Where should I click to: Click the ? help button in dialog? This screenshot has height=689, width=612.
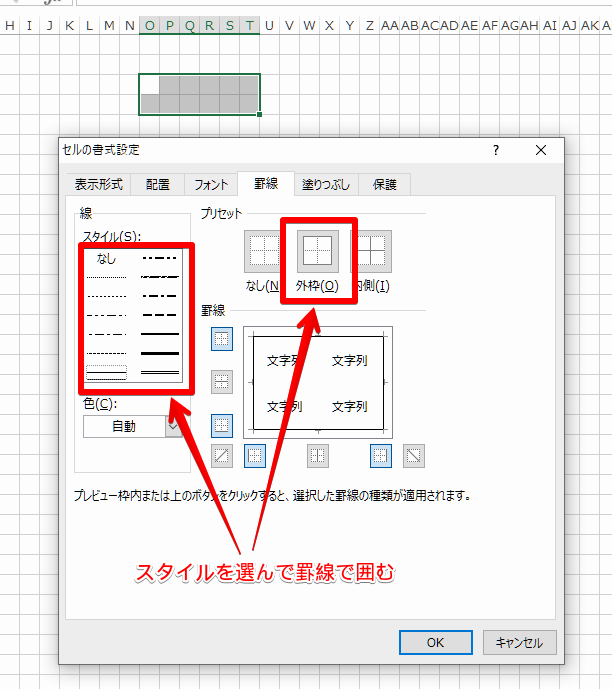click(x=496, y=150)
